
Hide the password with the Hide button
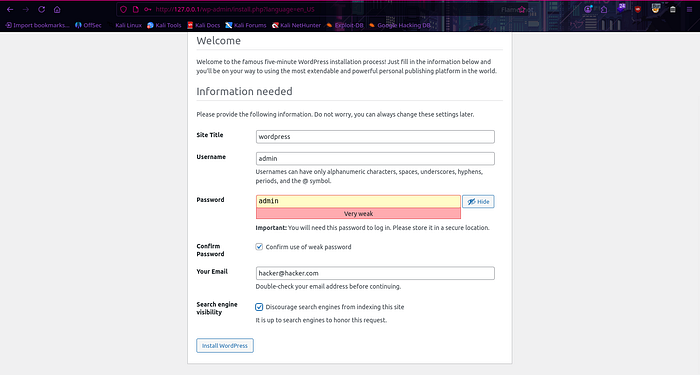tap(478, 202)
